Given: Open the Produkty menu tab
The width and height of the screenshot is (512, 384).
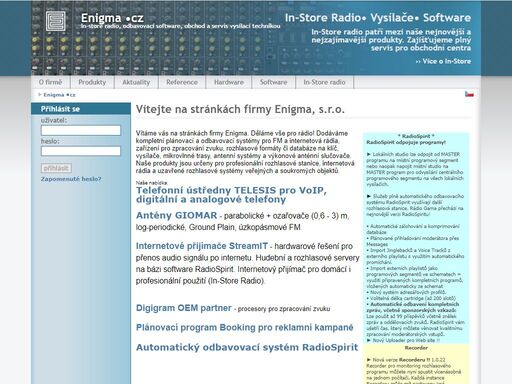Looking at the screenshot, I should coord(92,82).
